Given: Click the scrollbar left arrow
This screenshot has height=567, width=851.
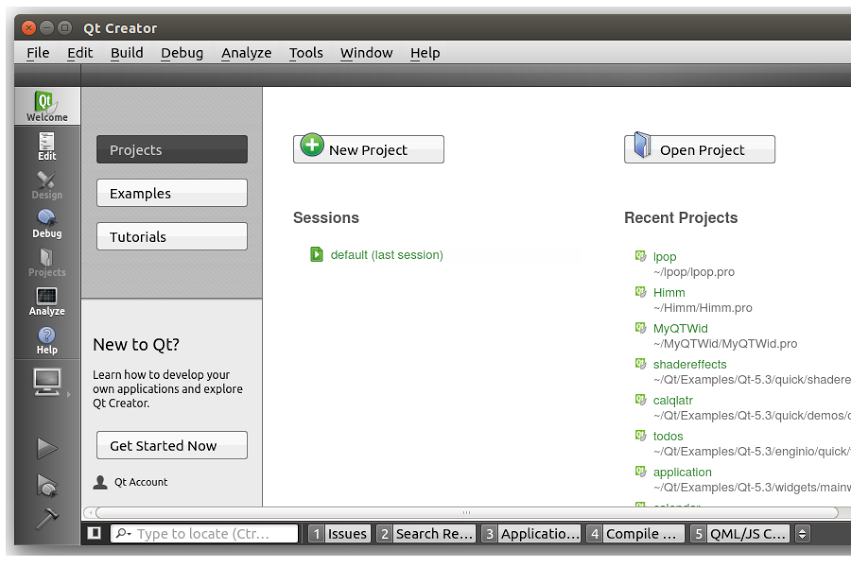Looking at the screenshot, I should [x=90, y=512].
